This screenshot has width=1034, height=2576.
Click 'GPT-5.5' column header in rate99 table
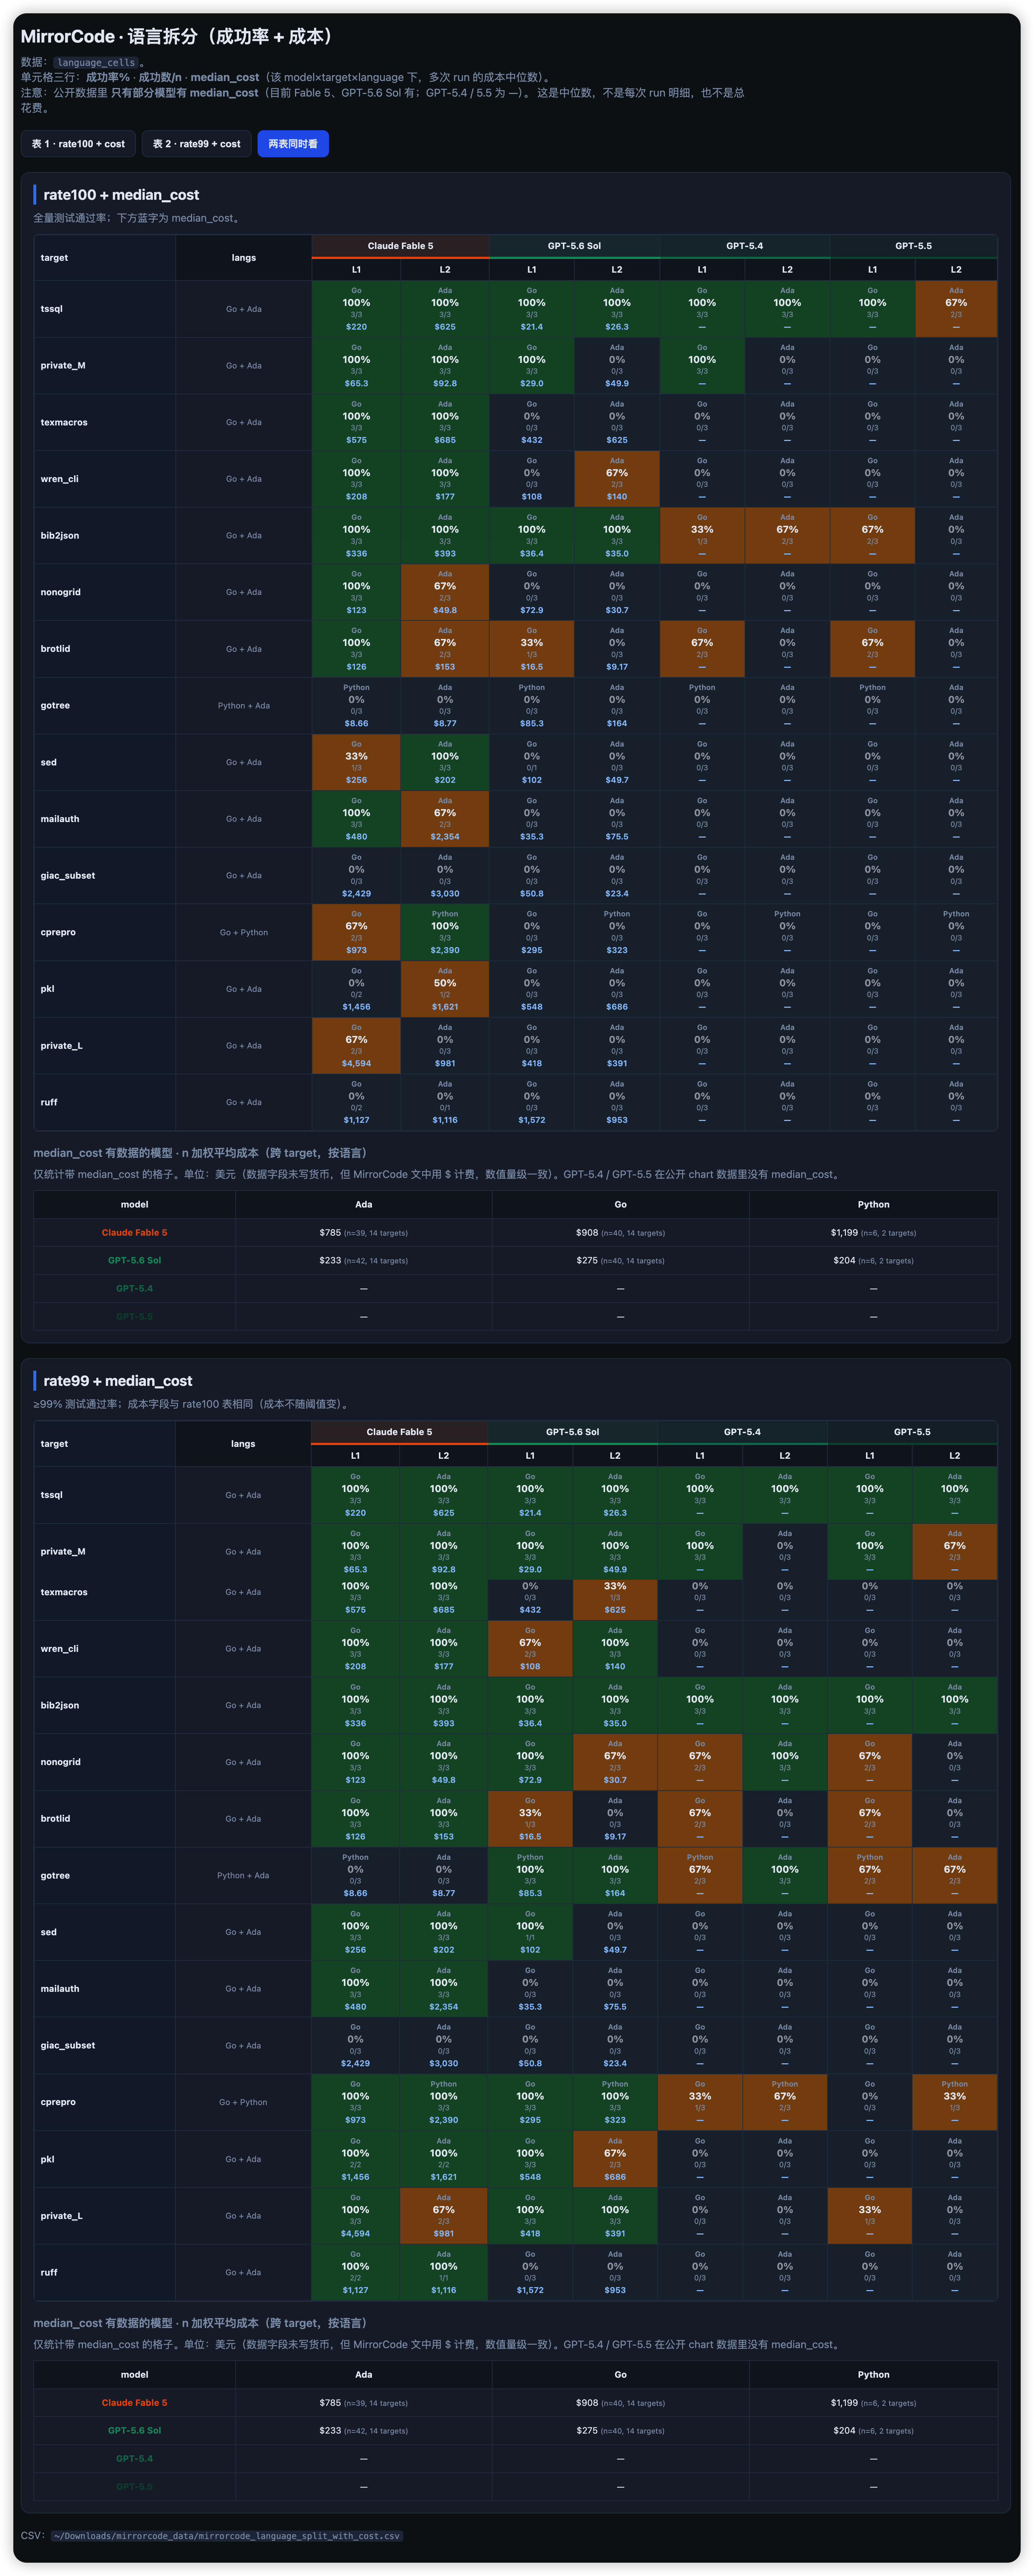point(912,1432)
